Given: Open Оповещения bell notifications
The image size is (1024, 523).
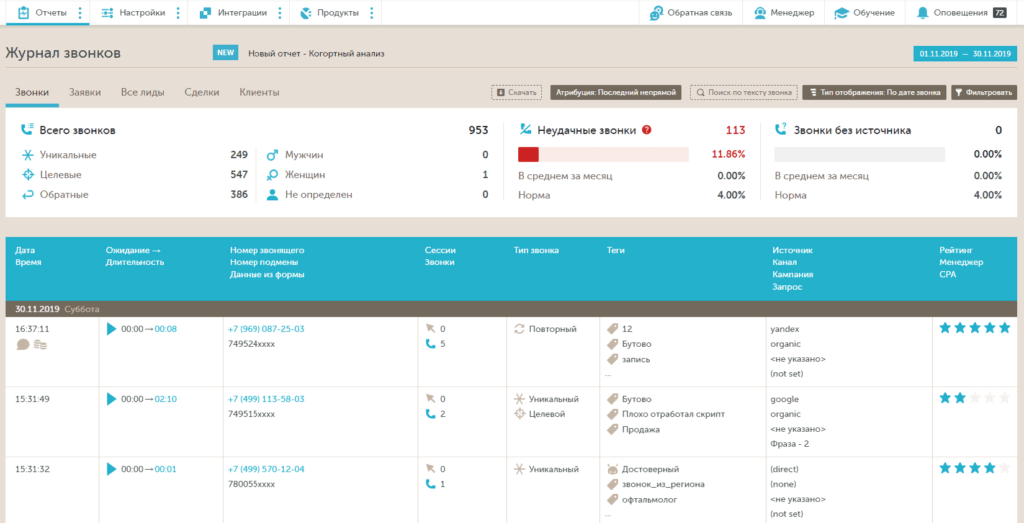Looking at the screenshot, I should tap(923, 13).
